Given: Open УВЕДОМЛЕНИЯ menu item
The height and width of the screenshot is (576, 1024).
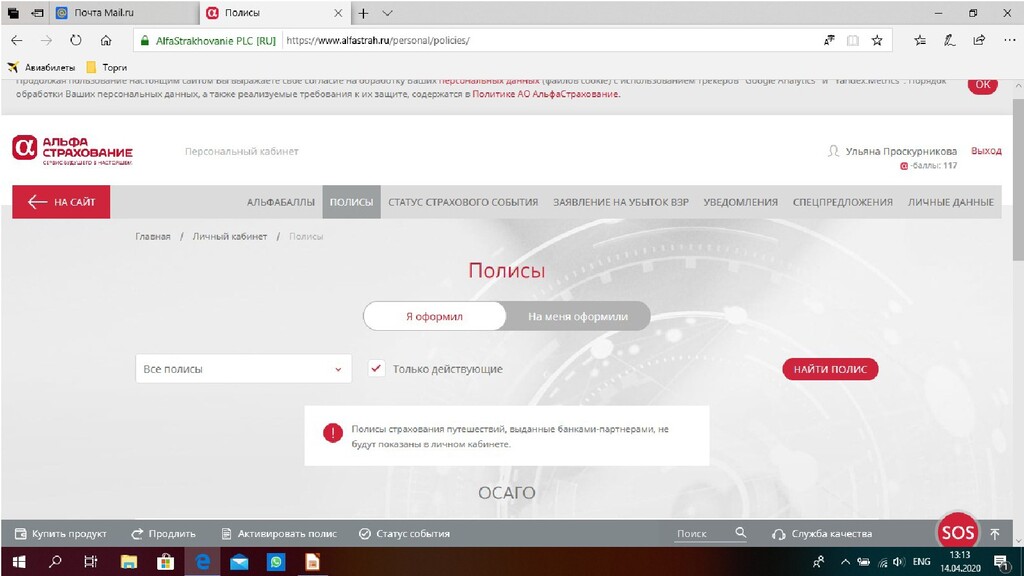Looking at the screenshot, I should pos(741,202).
